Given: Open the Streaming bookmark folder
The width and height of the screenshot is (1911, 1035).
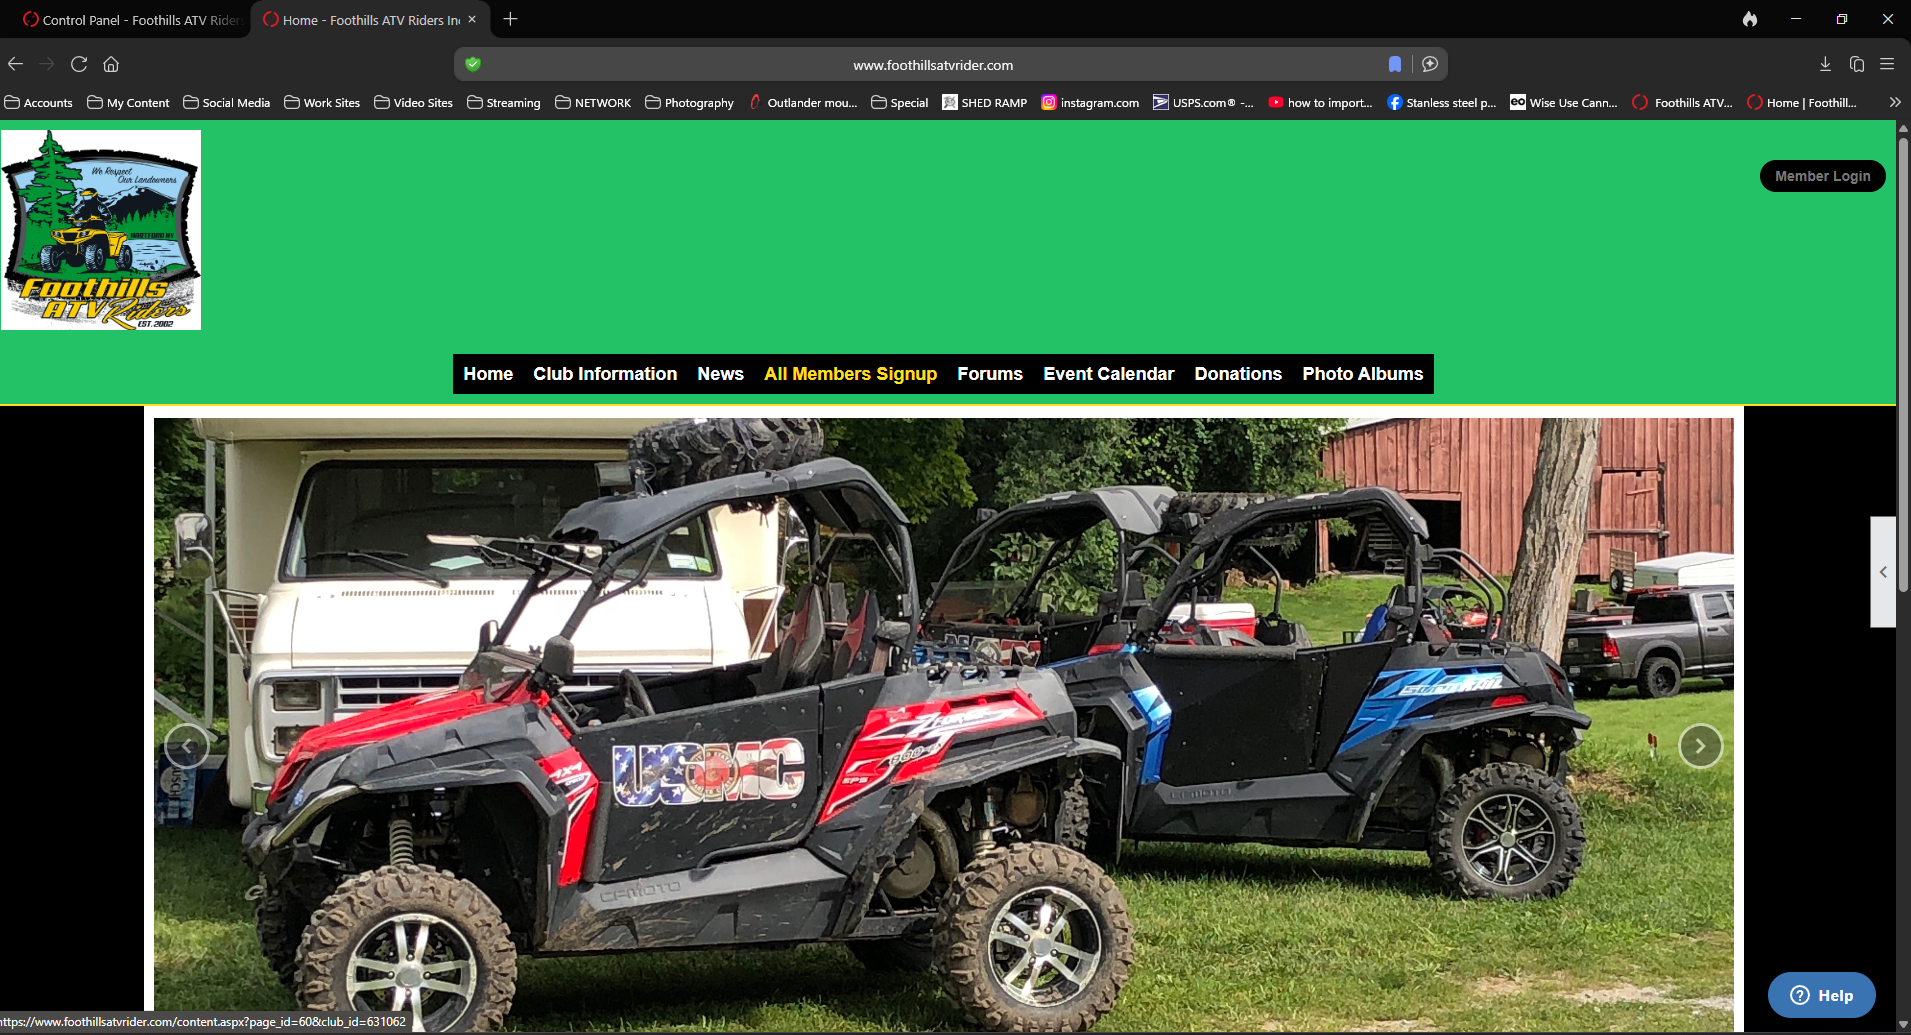Looking at the screenshot, I should [503, 102].
